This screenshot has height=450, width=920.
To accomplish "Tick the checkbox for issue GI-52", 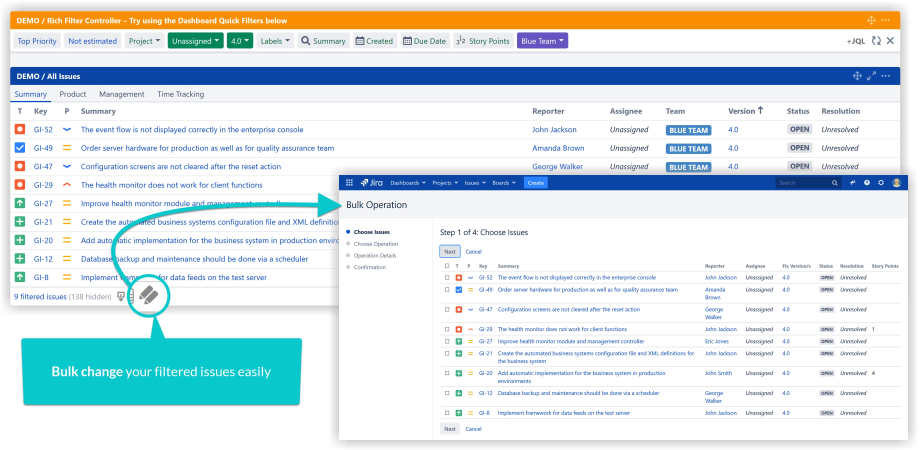I will click(447, 277).
